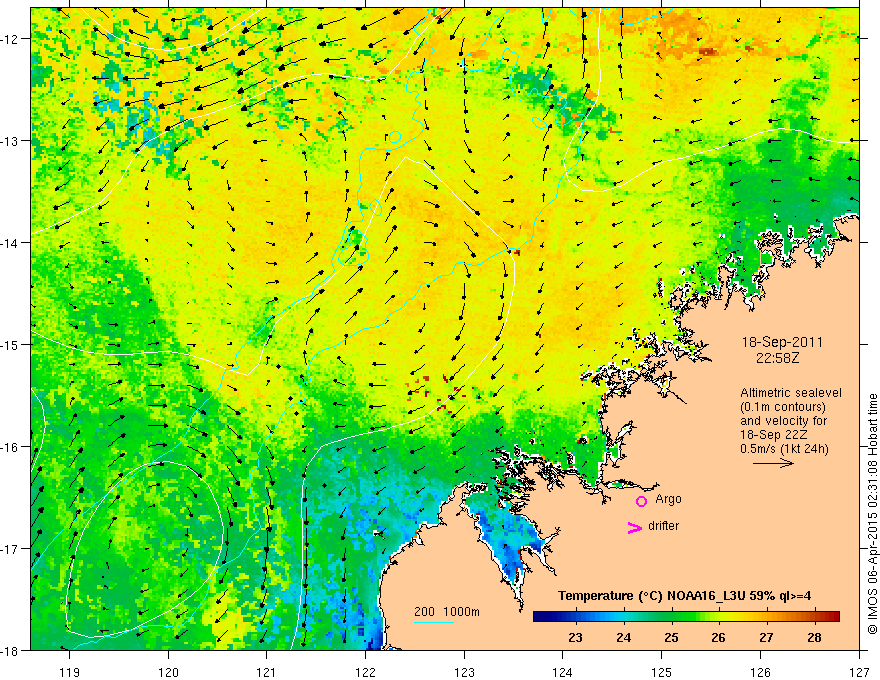The height and width of the screenshot is (680, 880).
Task: Click the time label 22:58Z
Action: point(777,357)
